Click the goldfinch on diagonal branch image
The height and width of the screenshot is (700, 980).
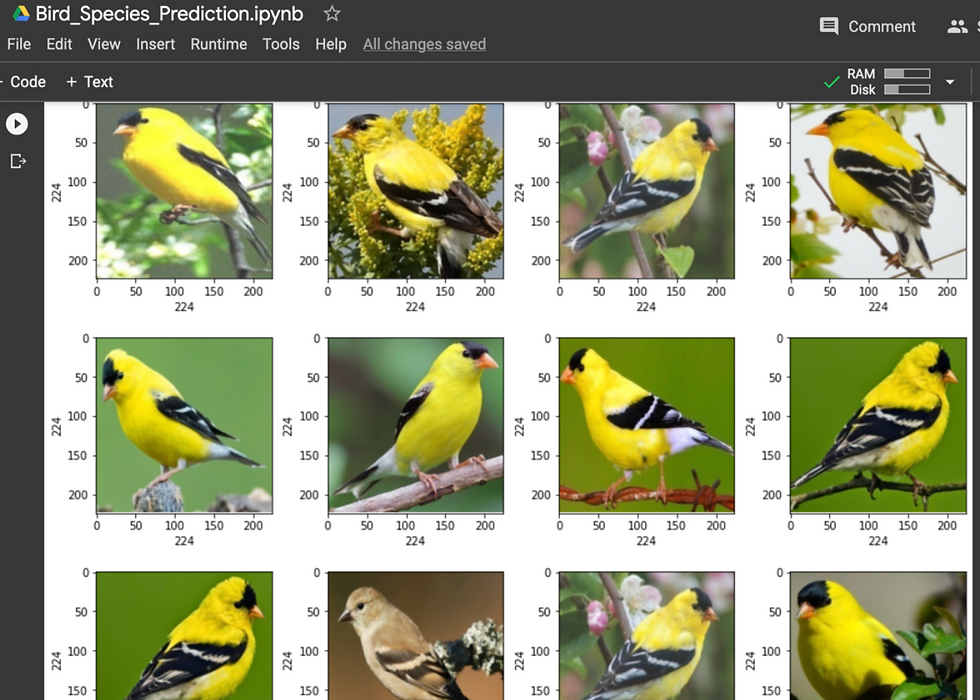pos(416,426)
